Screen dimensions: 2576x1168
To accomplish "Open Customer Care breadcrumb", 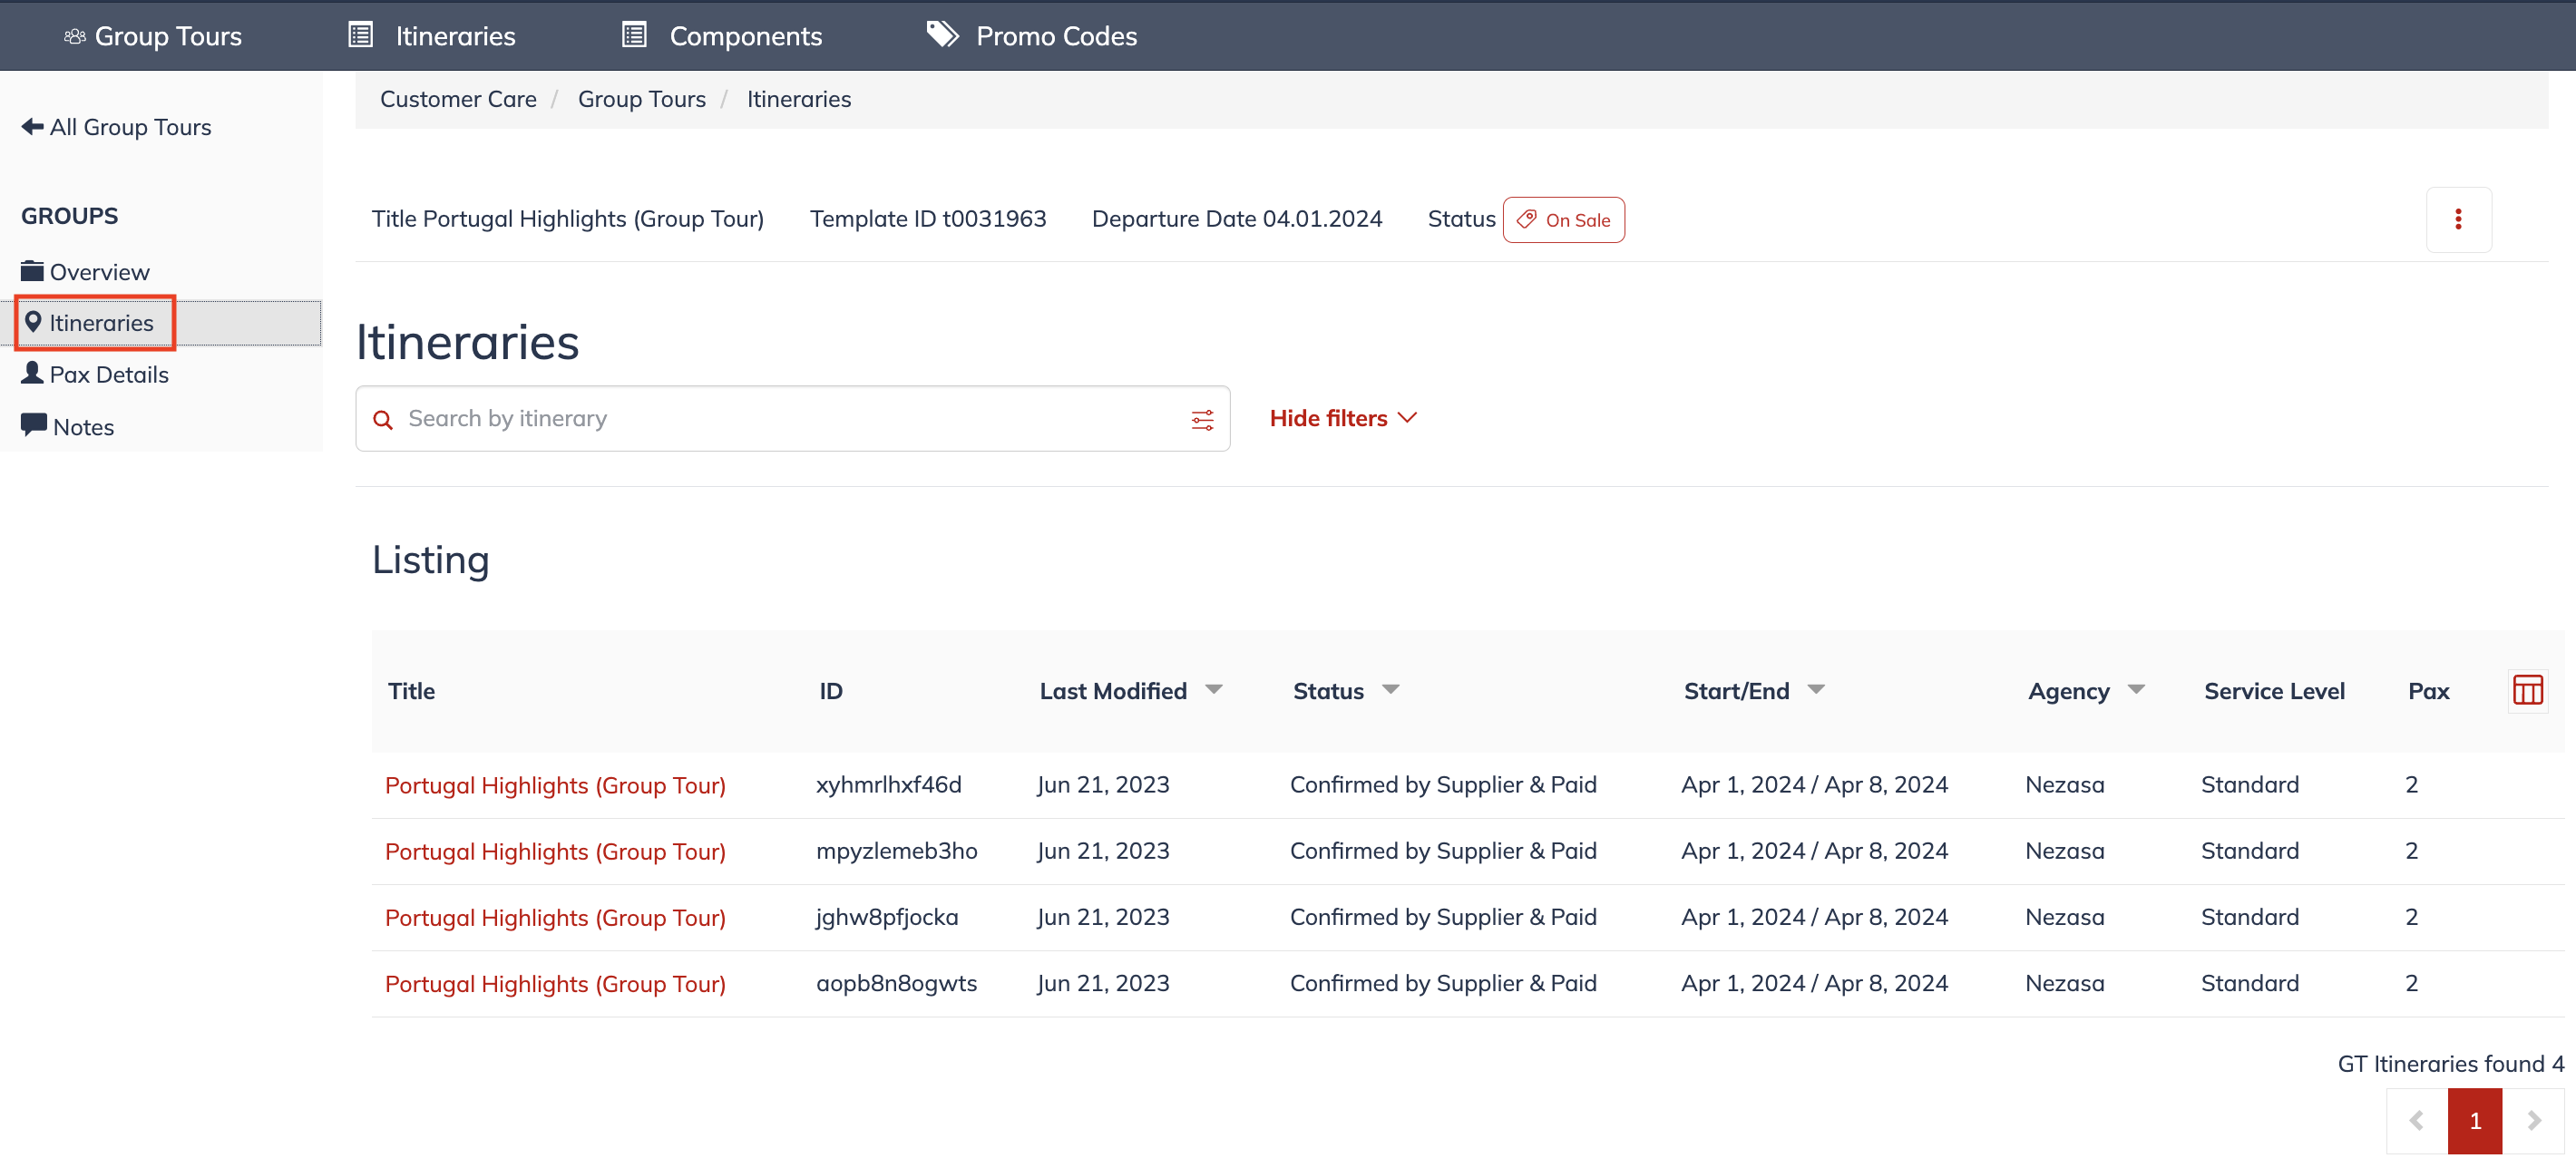I will [458, 99].
